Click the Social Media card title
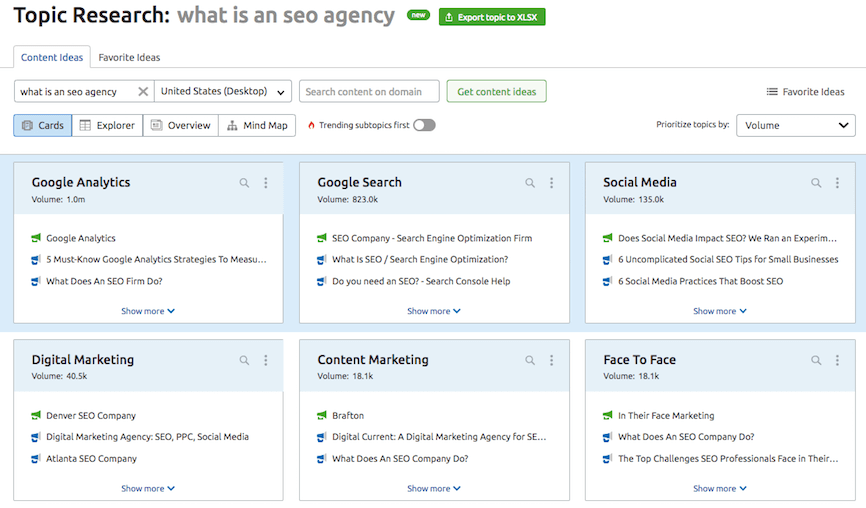This screenshot has height=508, width=866. [x=640, y=182]
